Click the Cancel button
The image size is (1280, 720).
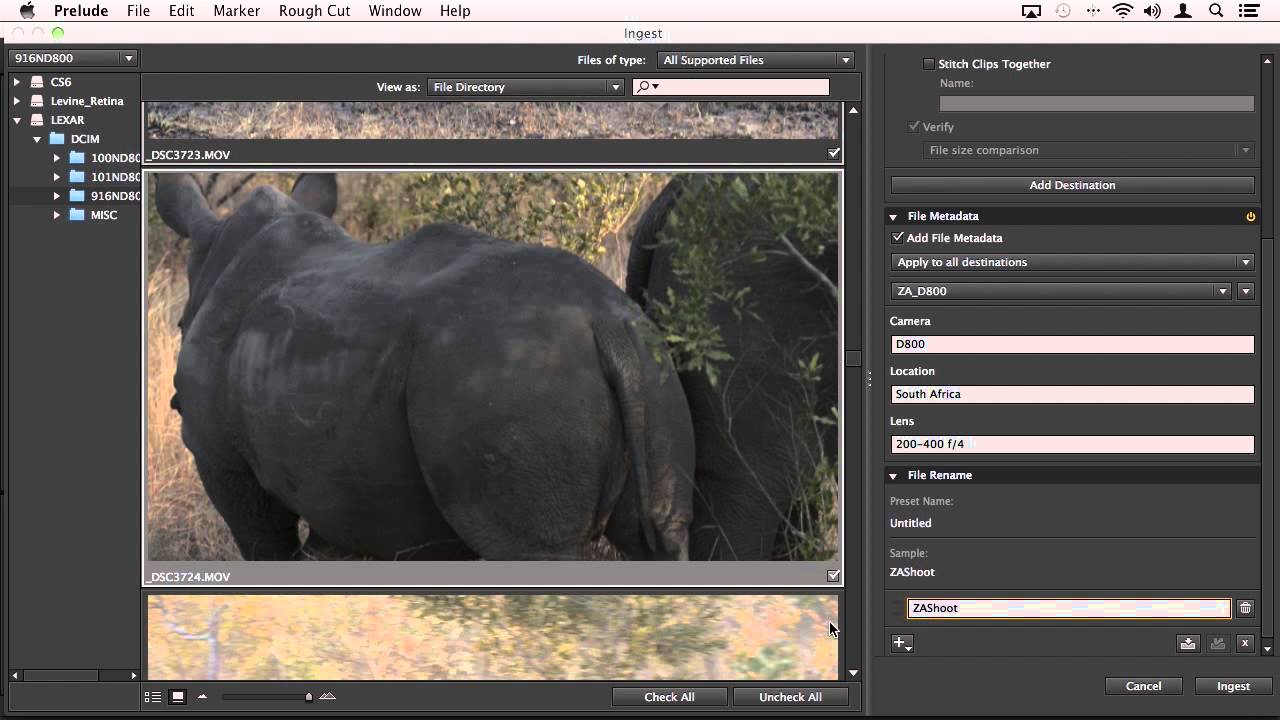[1143, 686]
